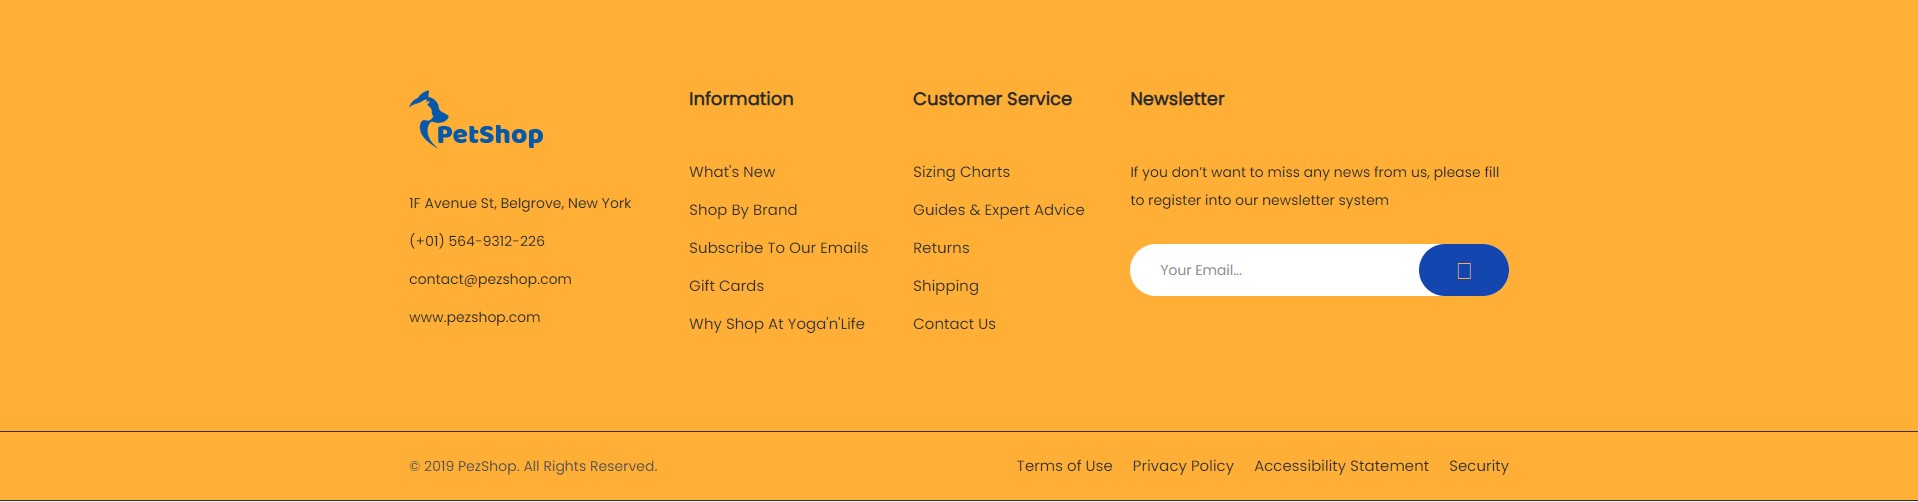Image resolution: width=1918 pixels, height=502 pixels.
Task: View the Sizing Charts page
Action: (962, 172)
